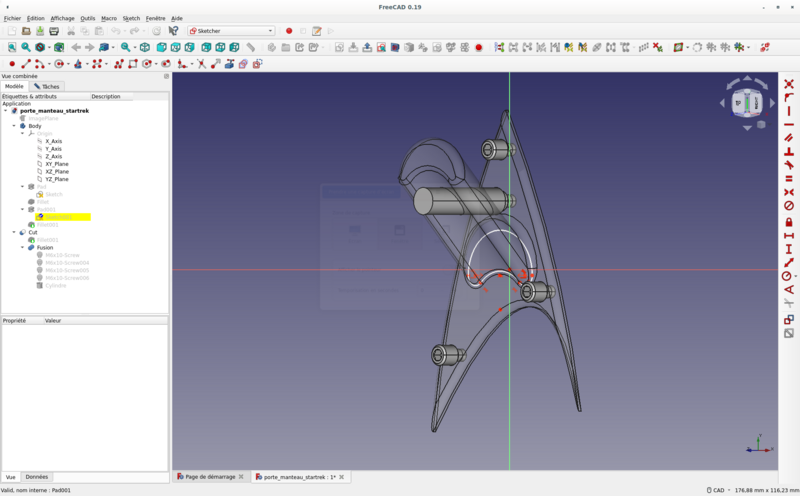800x496 pixels.
Task: Select M6x10-Screw004 in the tree
Action: point(67,263)
